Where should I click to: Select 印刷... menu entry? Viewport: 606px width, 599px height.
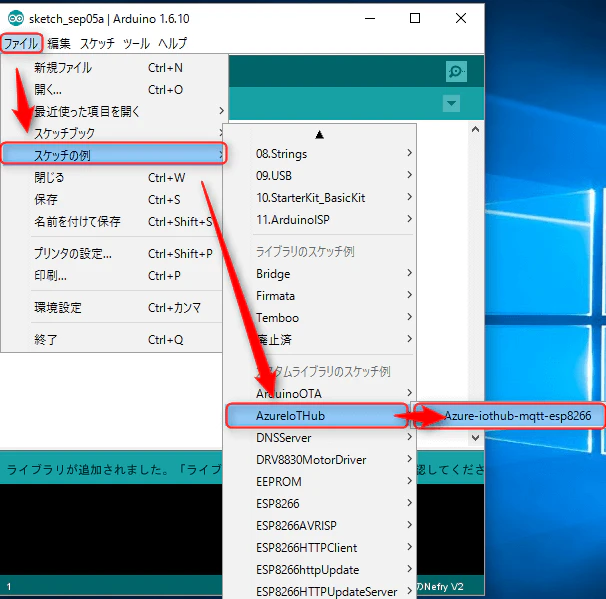(114, 276)
